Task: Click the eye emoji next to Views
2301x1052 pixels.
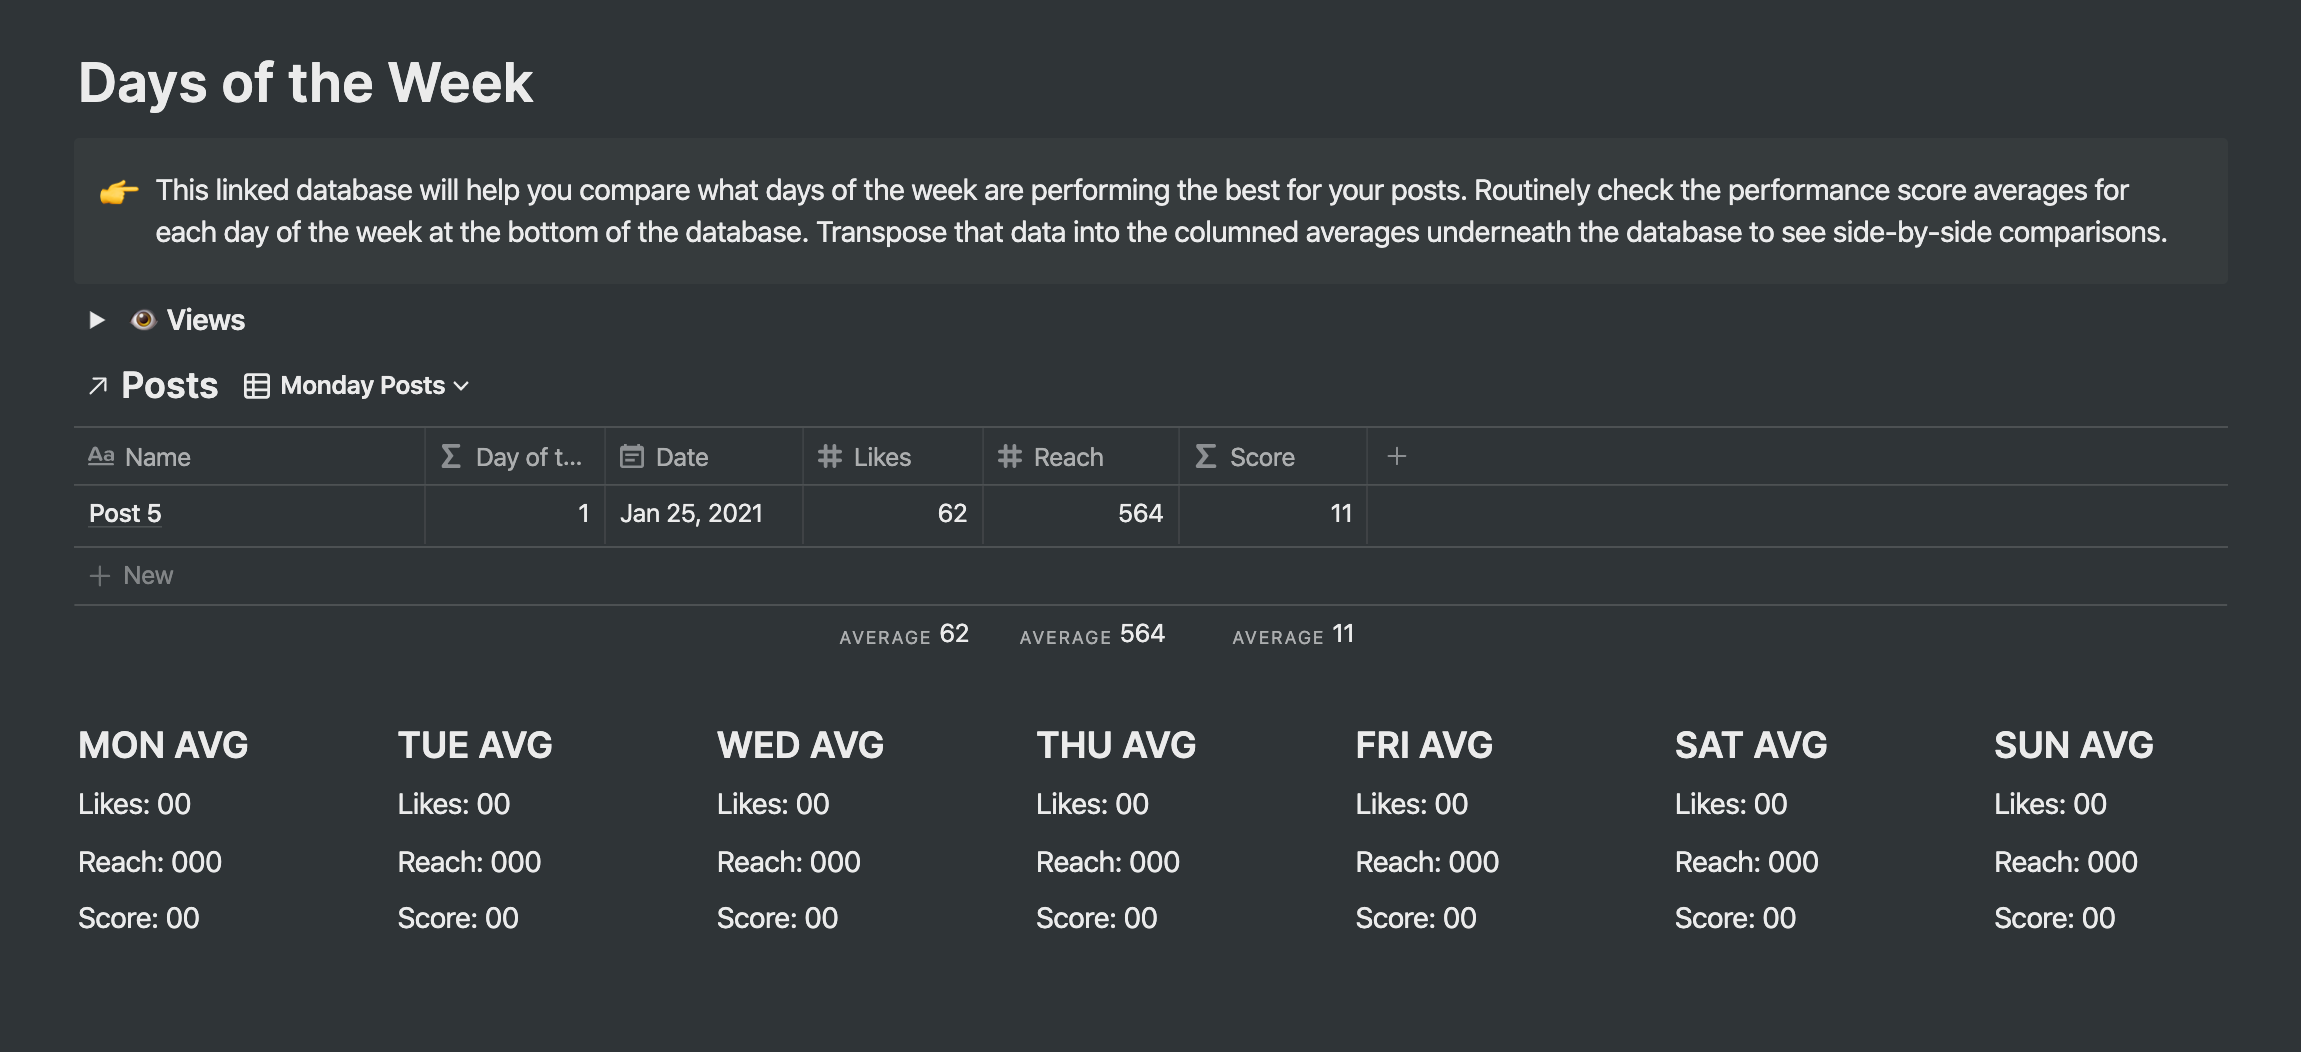Action: (x=143, y=319)
